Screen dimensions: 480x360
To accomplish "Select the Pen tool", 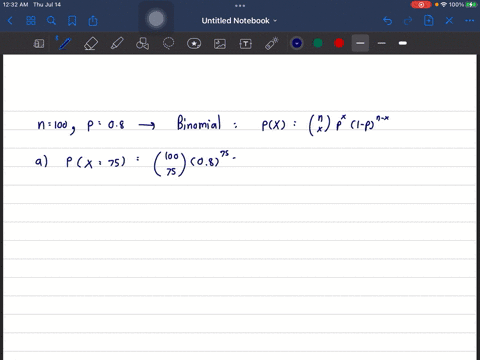I will 65,43.
